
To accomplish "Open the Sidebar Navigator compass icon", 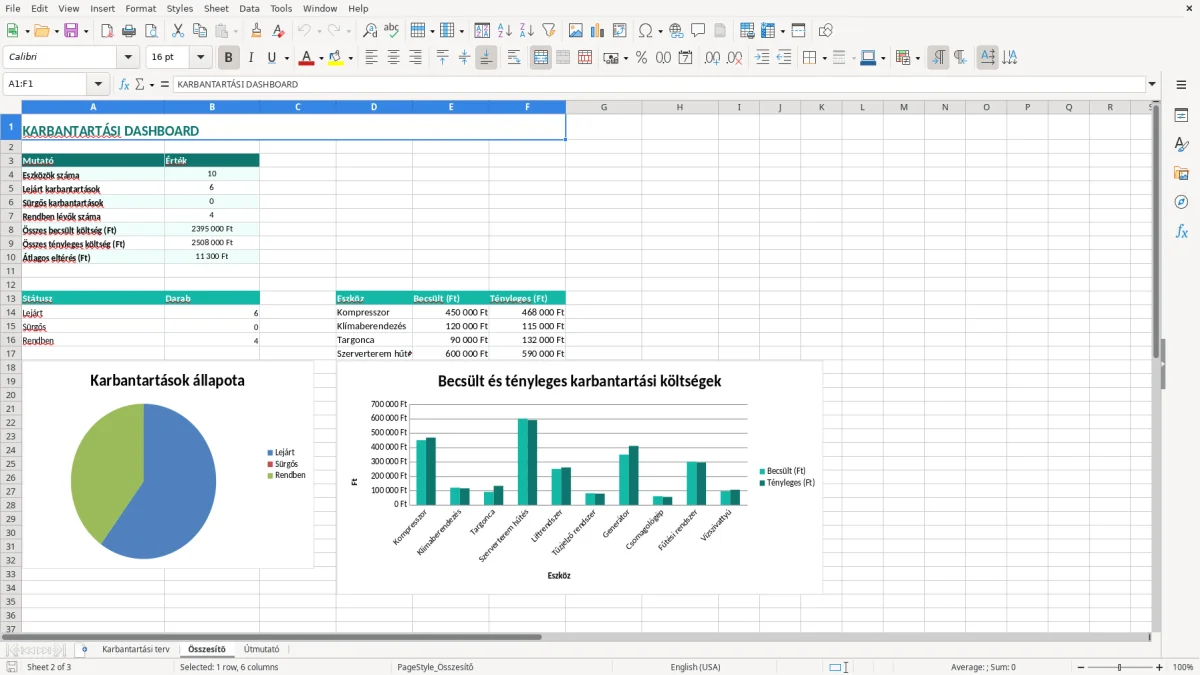I will click(x=1181, y=202).
